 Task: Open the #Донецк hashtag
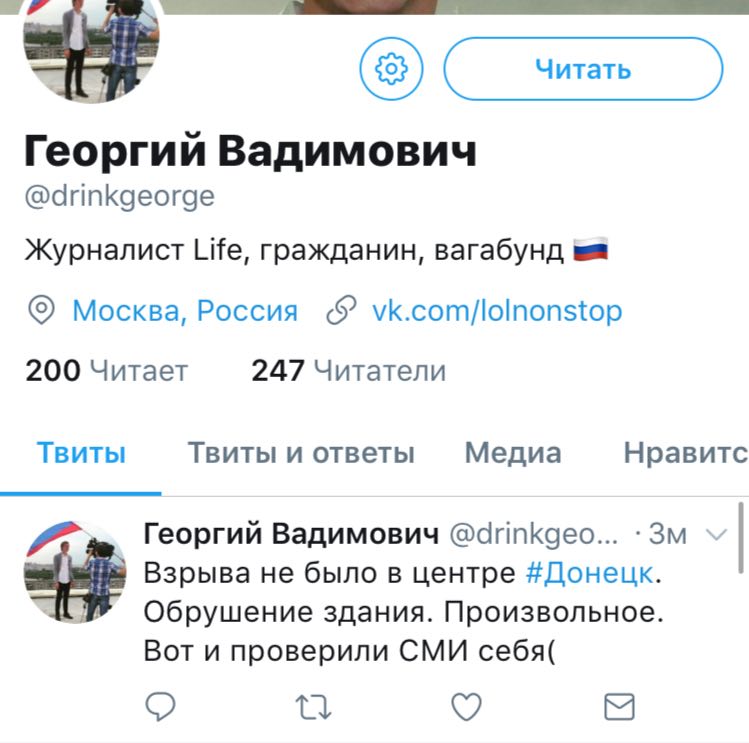(589, 572)
